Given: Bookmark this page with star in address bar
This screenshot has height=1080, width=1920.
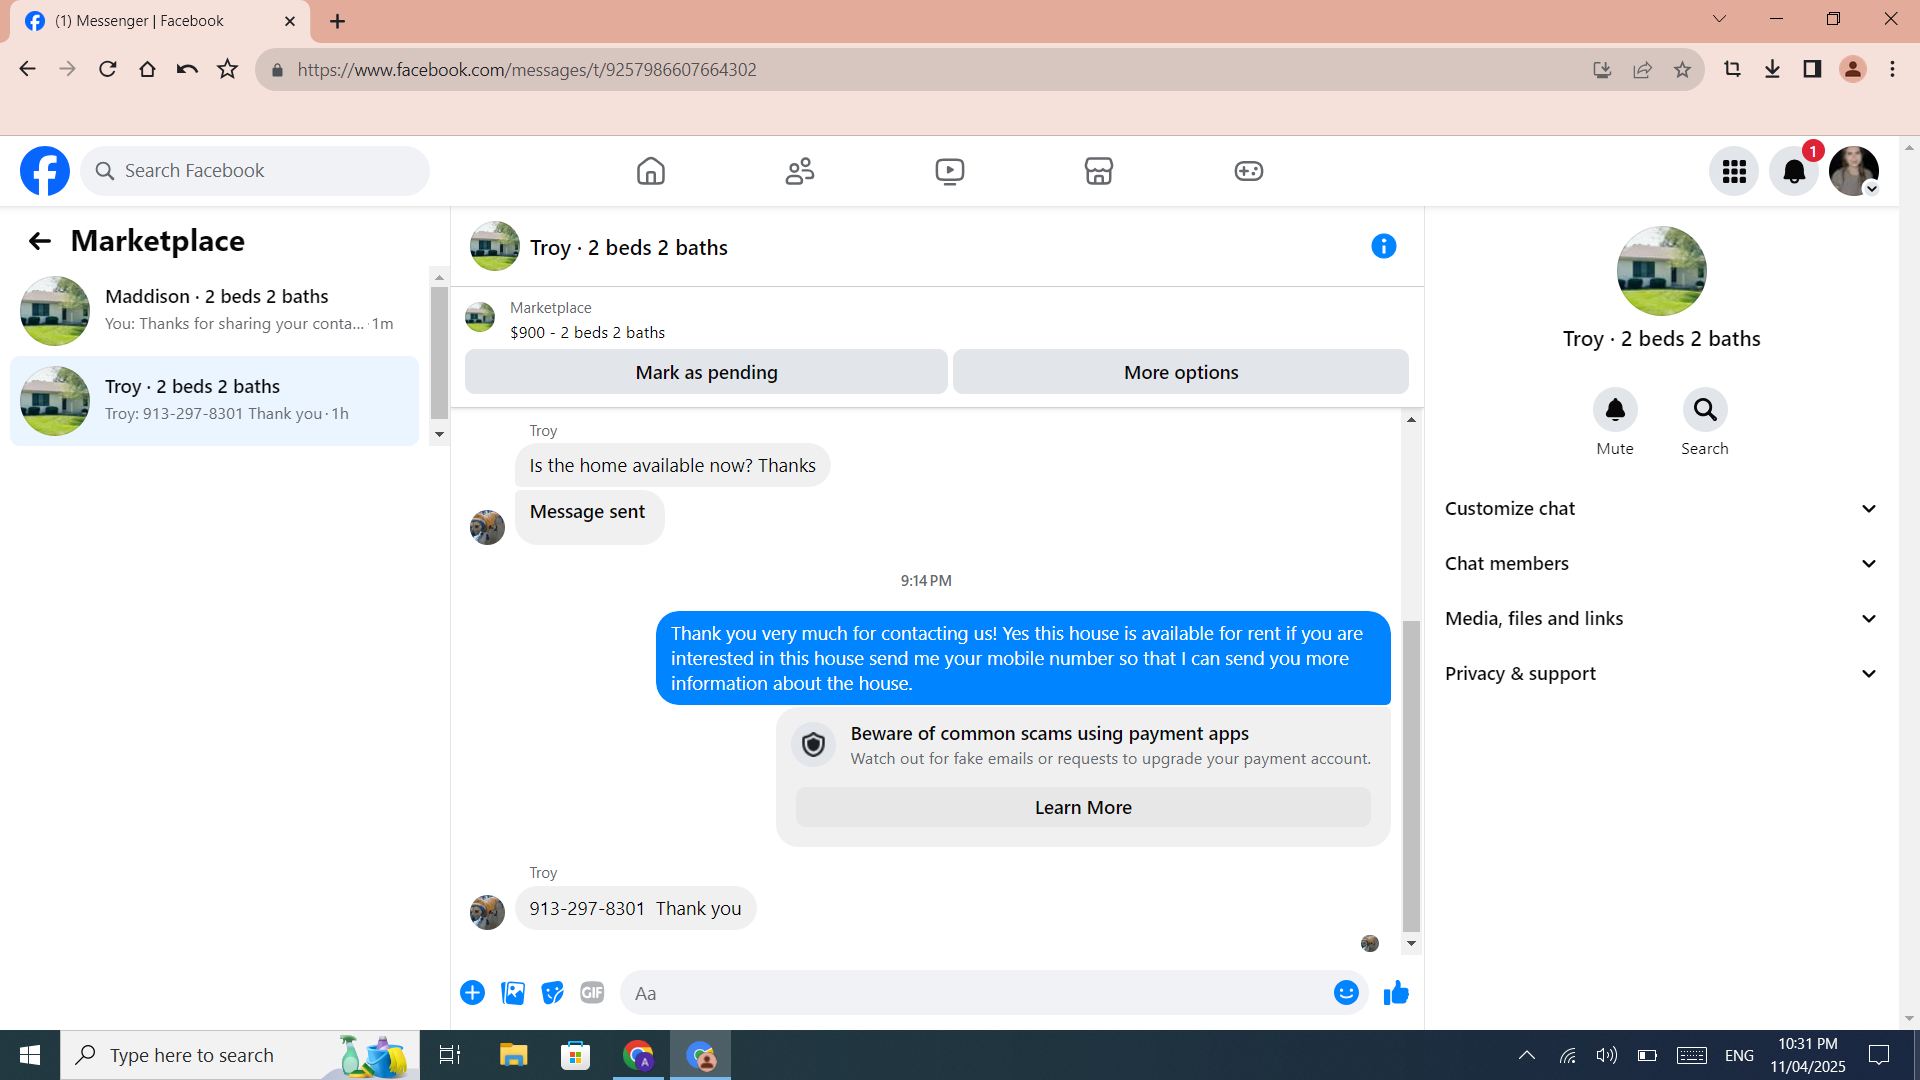Looking at the screenshot, I should click(1682, 70).
